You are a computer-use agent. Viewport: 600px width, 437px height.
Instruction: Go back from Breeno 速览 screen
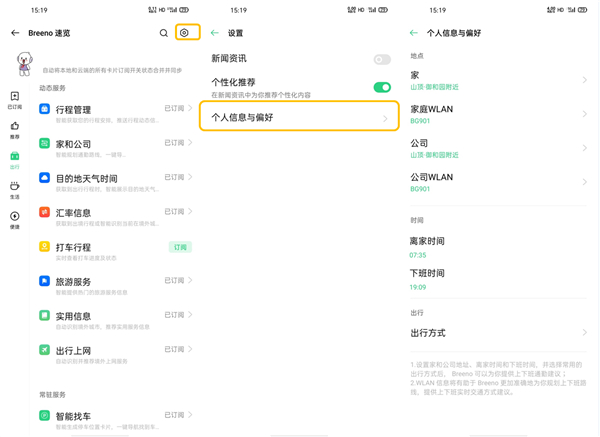15,33
